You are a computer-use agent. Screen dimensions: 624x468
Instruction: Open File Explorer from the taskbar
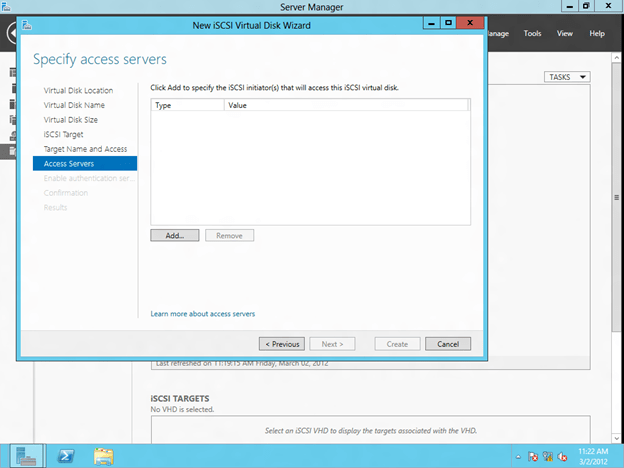tap(103, 456)
